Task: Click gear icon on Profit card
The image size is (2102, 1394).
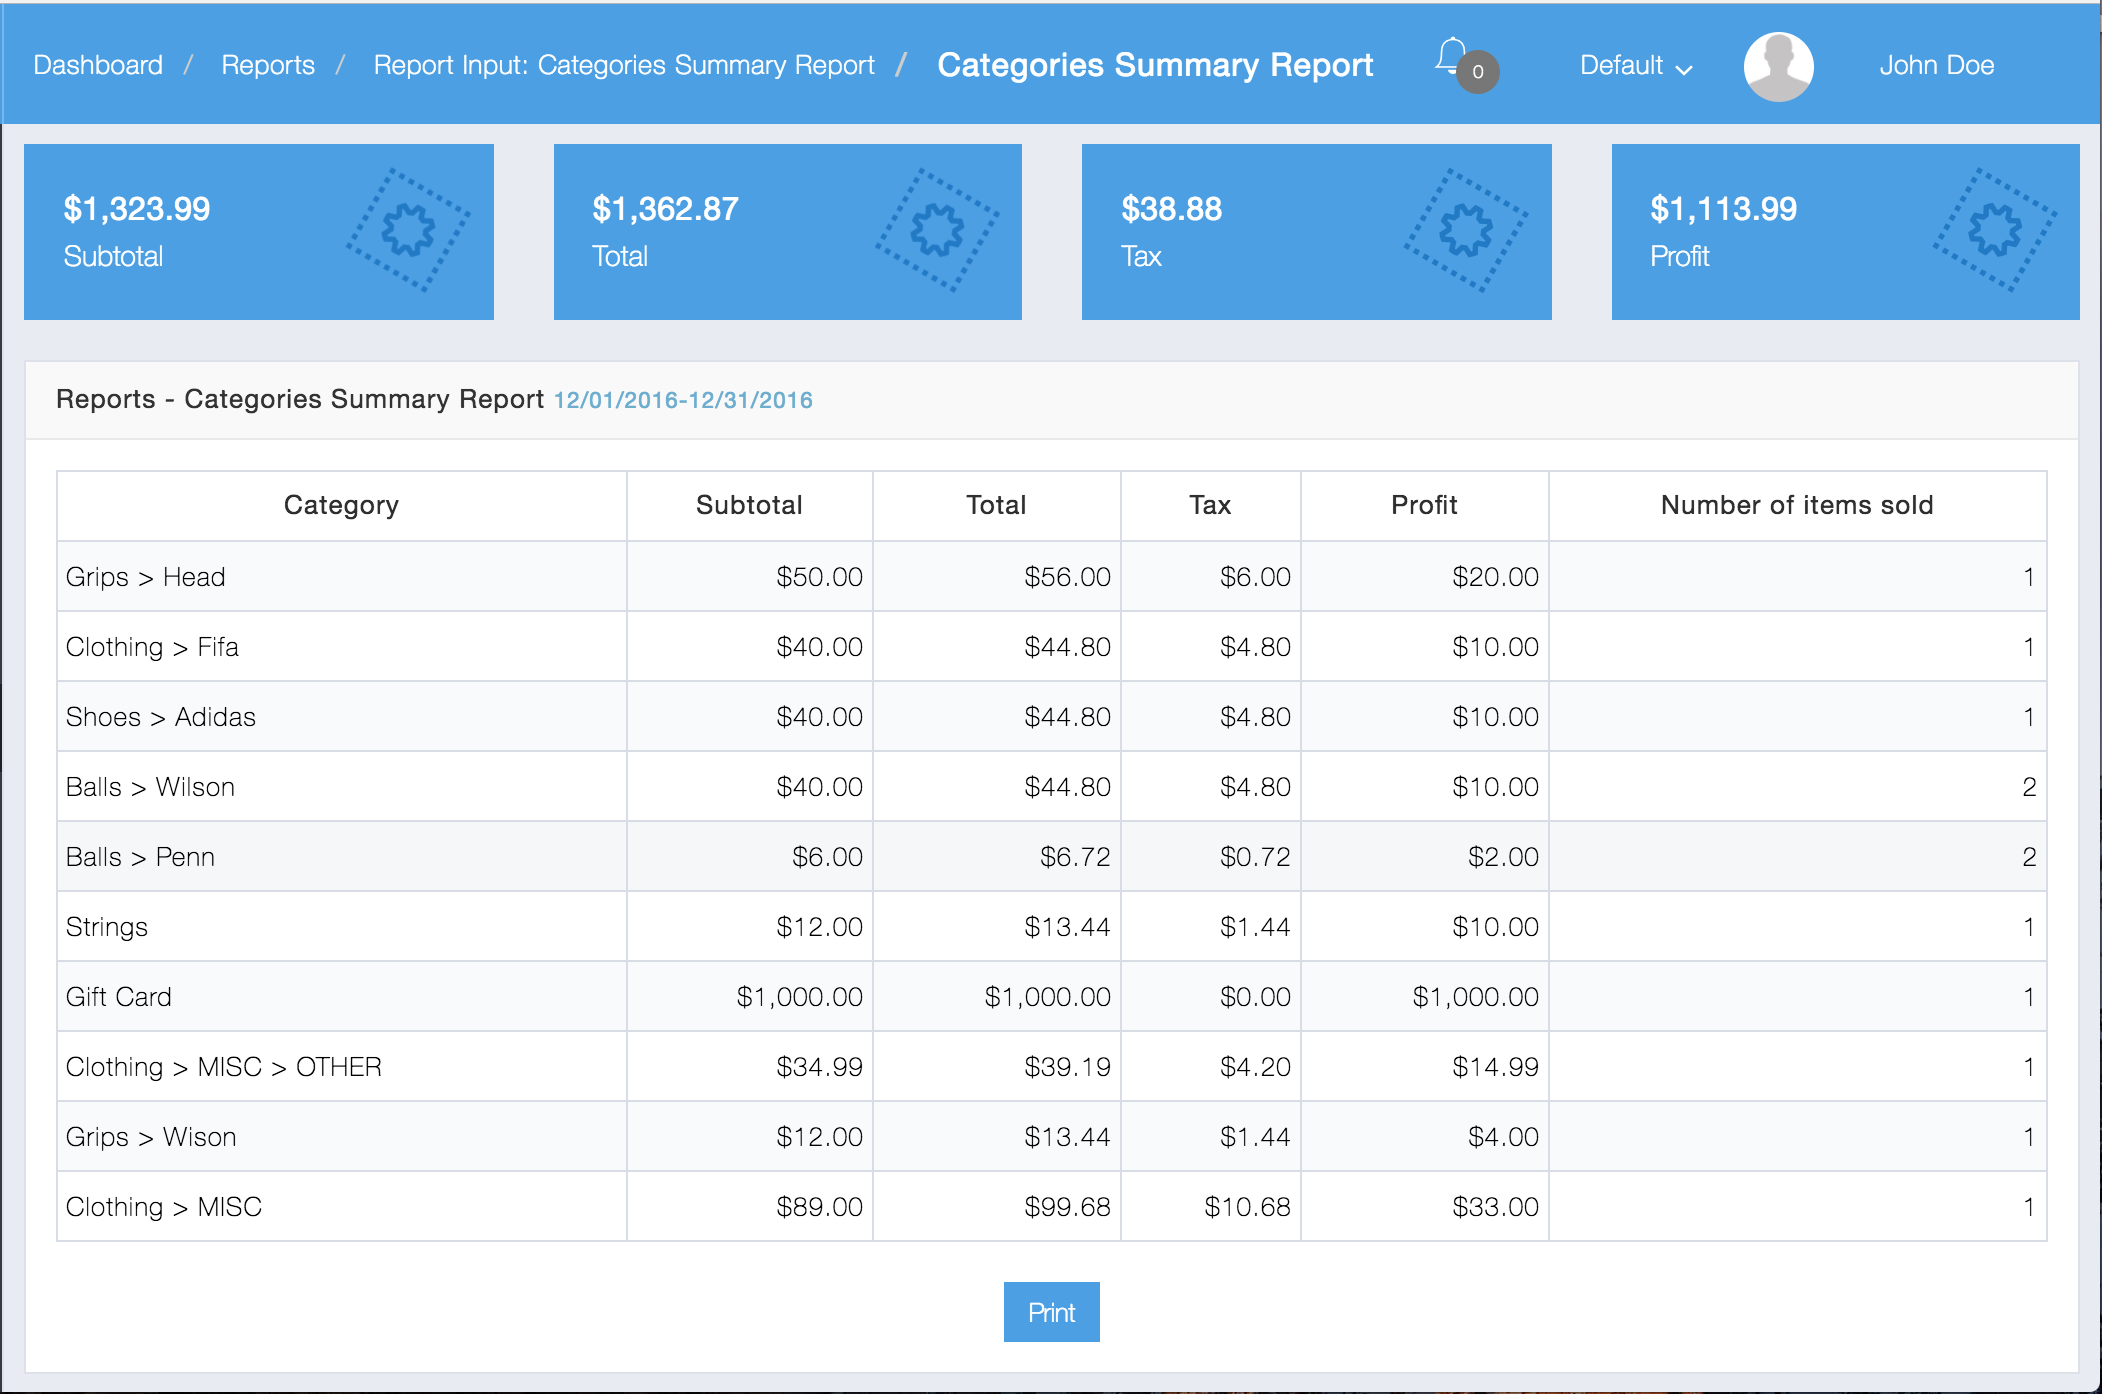Action: tap(1994, 230)
